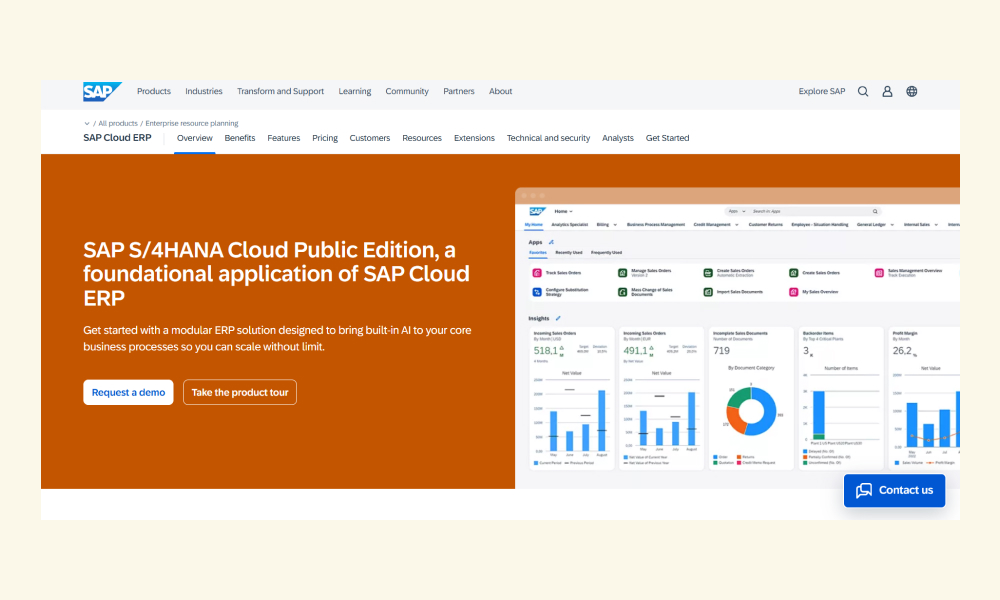Open the site search magnifier icon
1000x600 pixels.
coord(863,91)
